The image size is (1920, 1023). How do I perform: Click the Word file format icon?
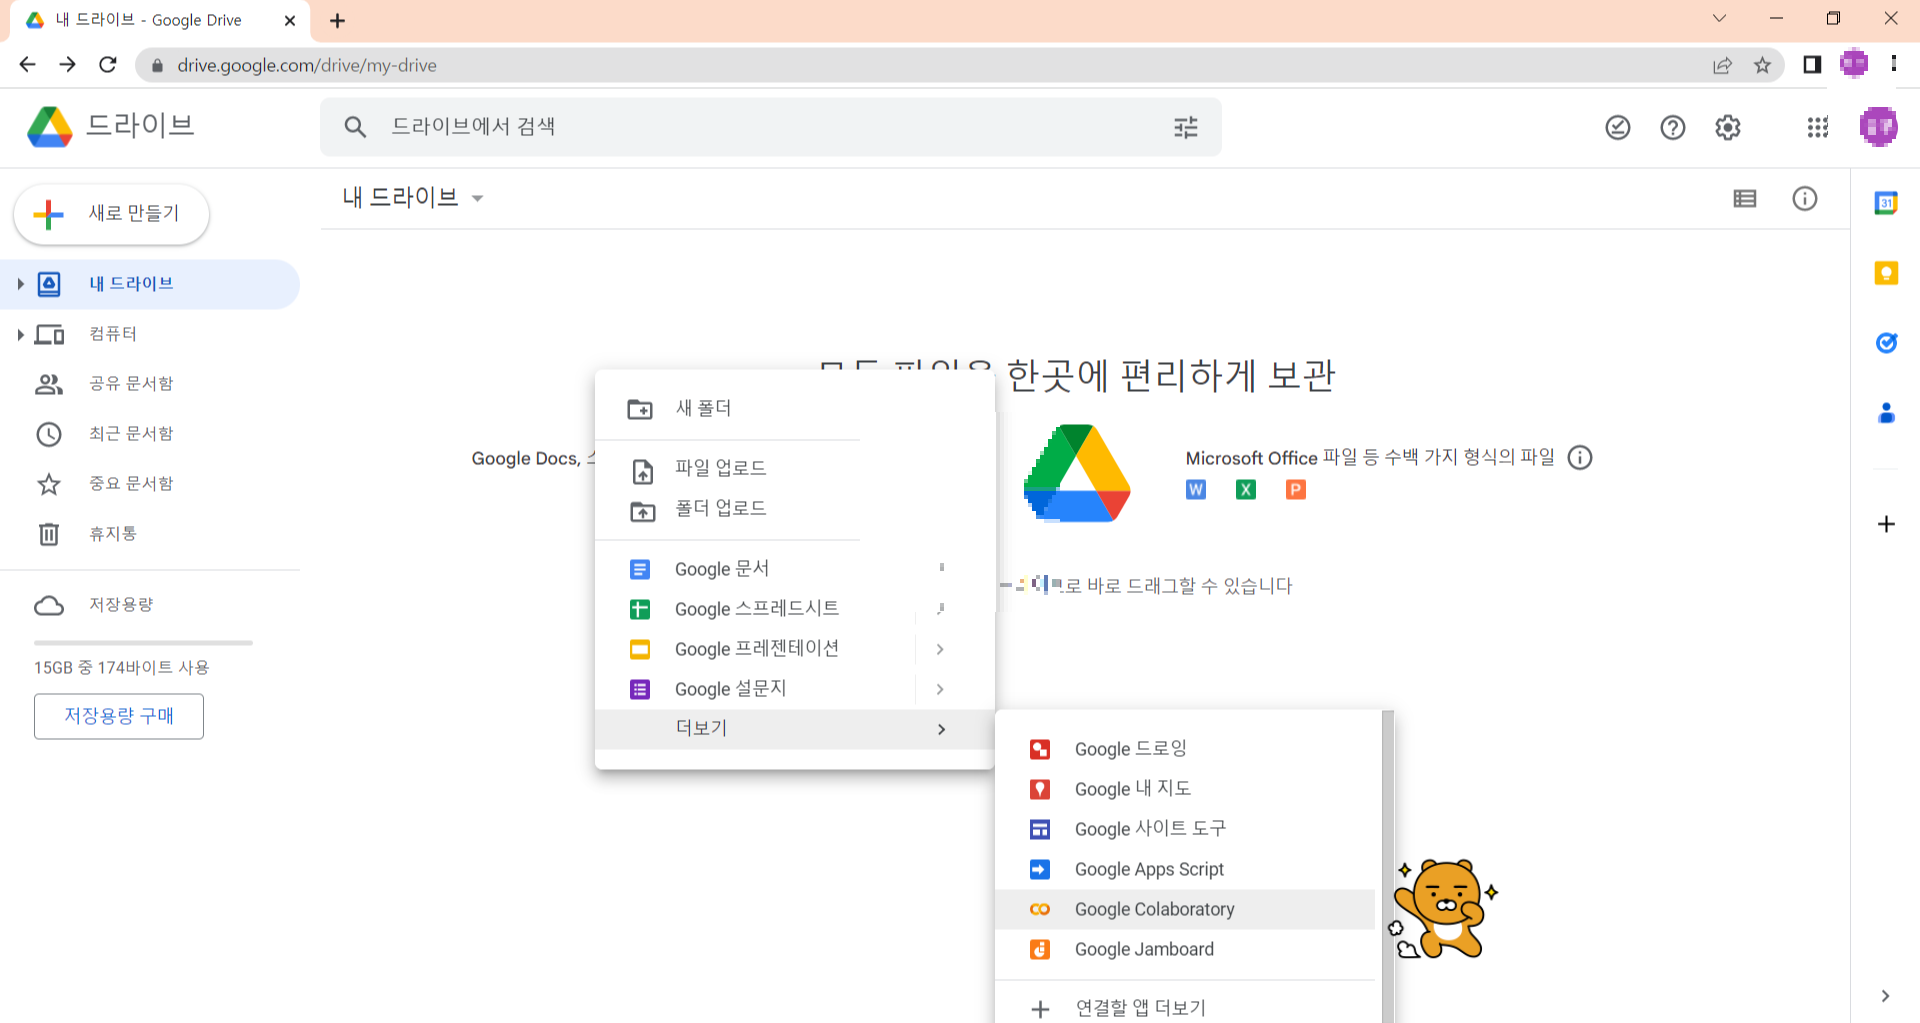pos(1196,490)
